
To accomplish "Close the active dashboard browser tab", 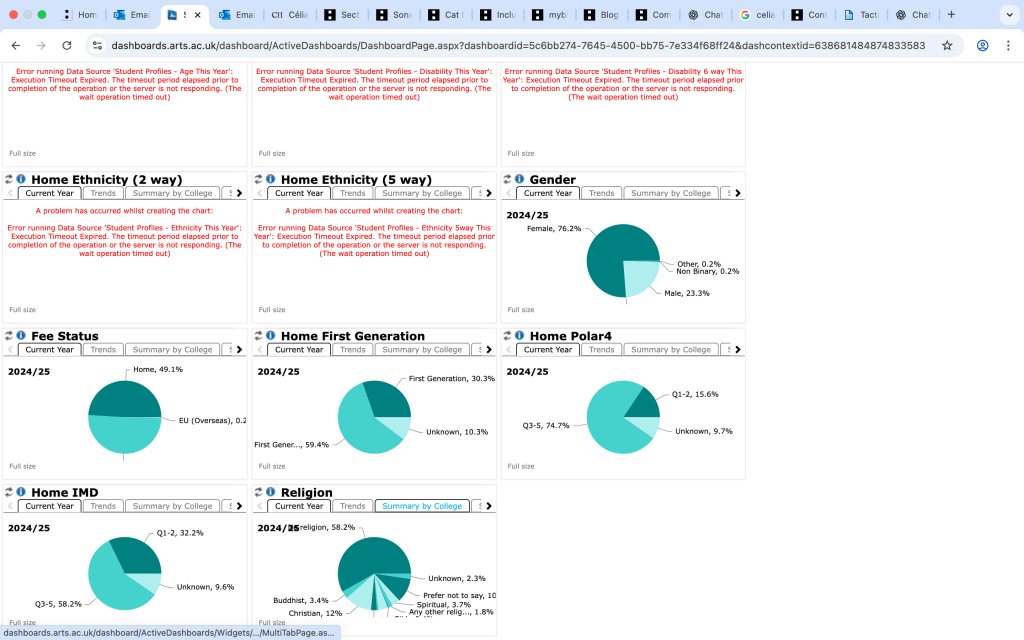I will coord(198,14).
